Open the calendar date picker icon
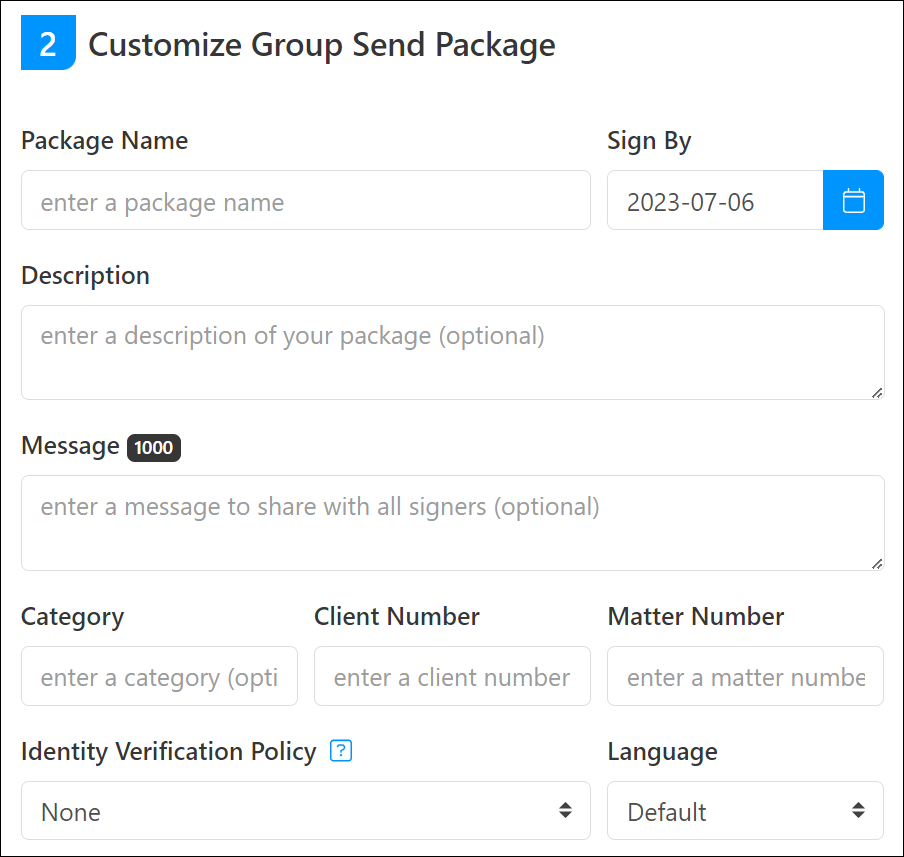 [x=853, y=200]
